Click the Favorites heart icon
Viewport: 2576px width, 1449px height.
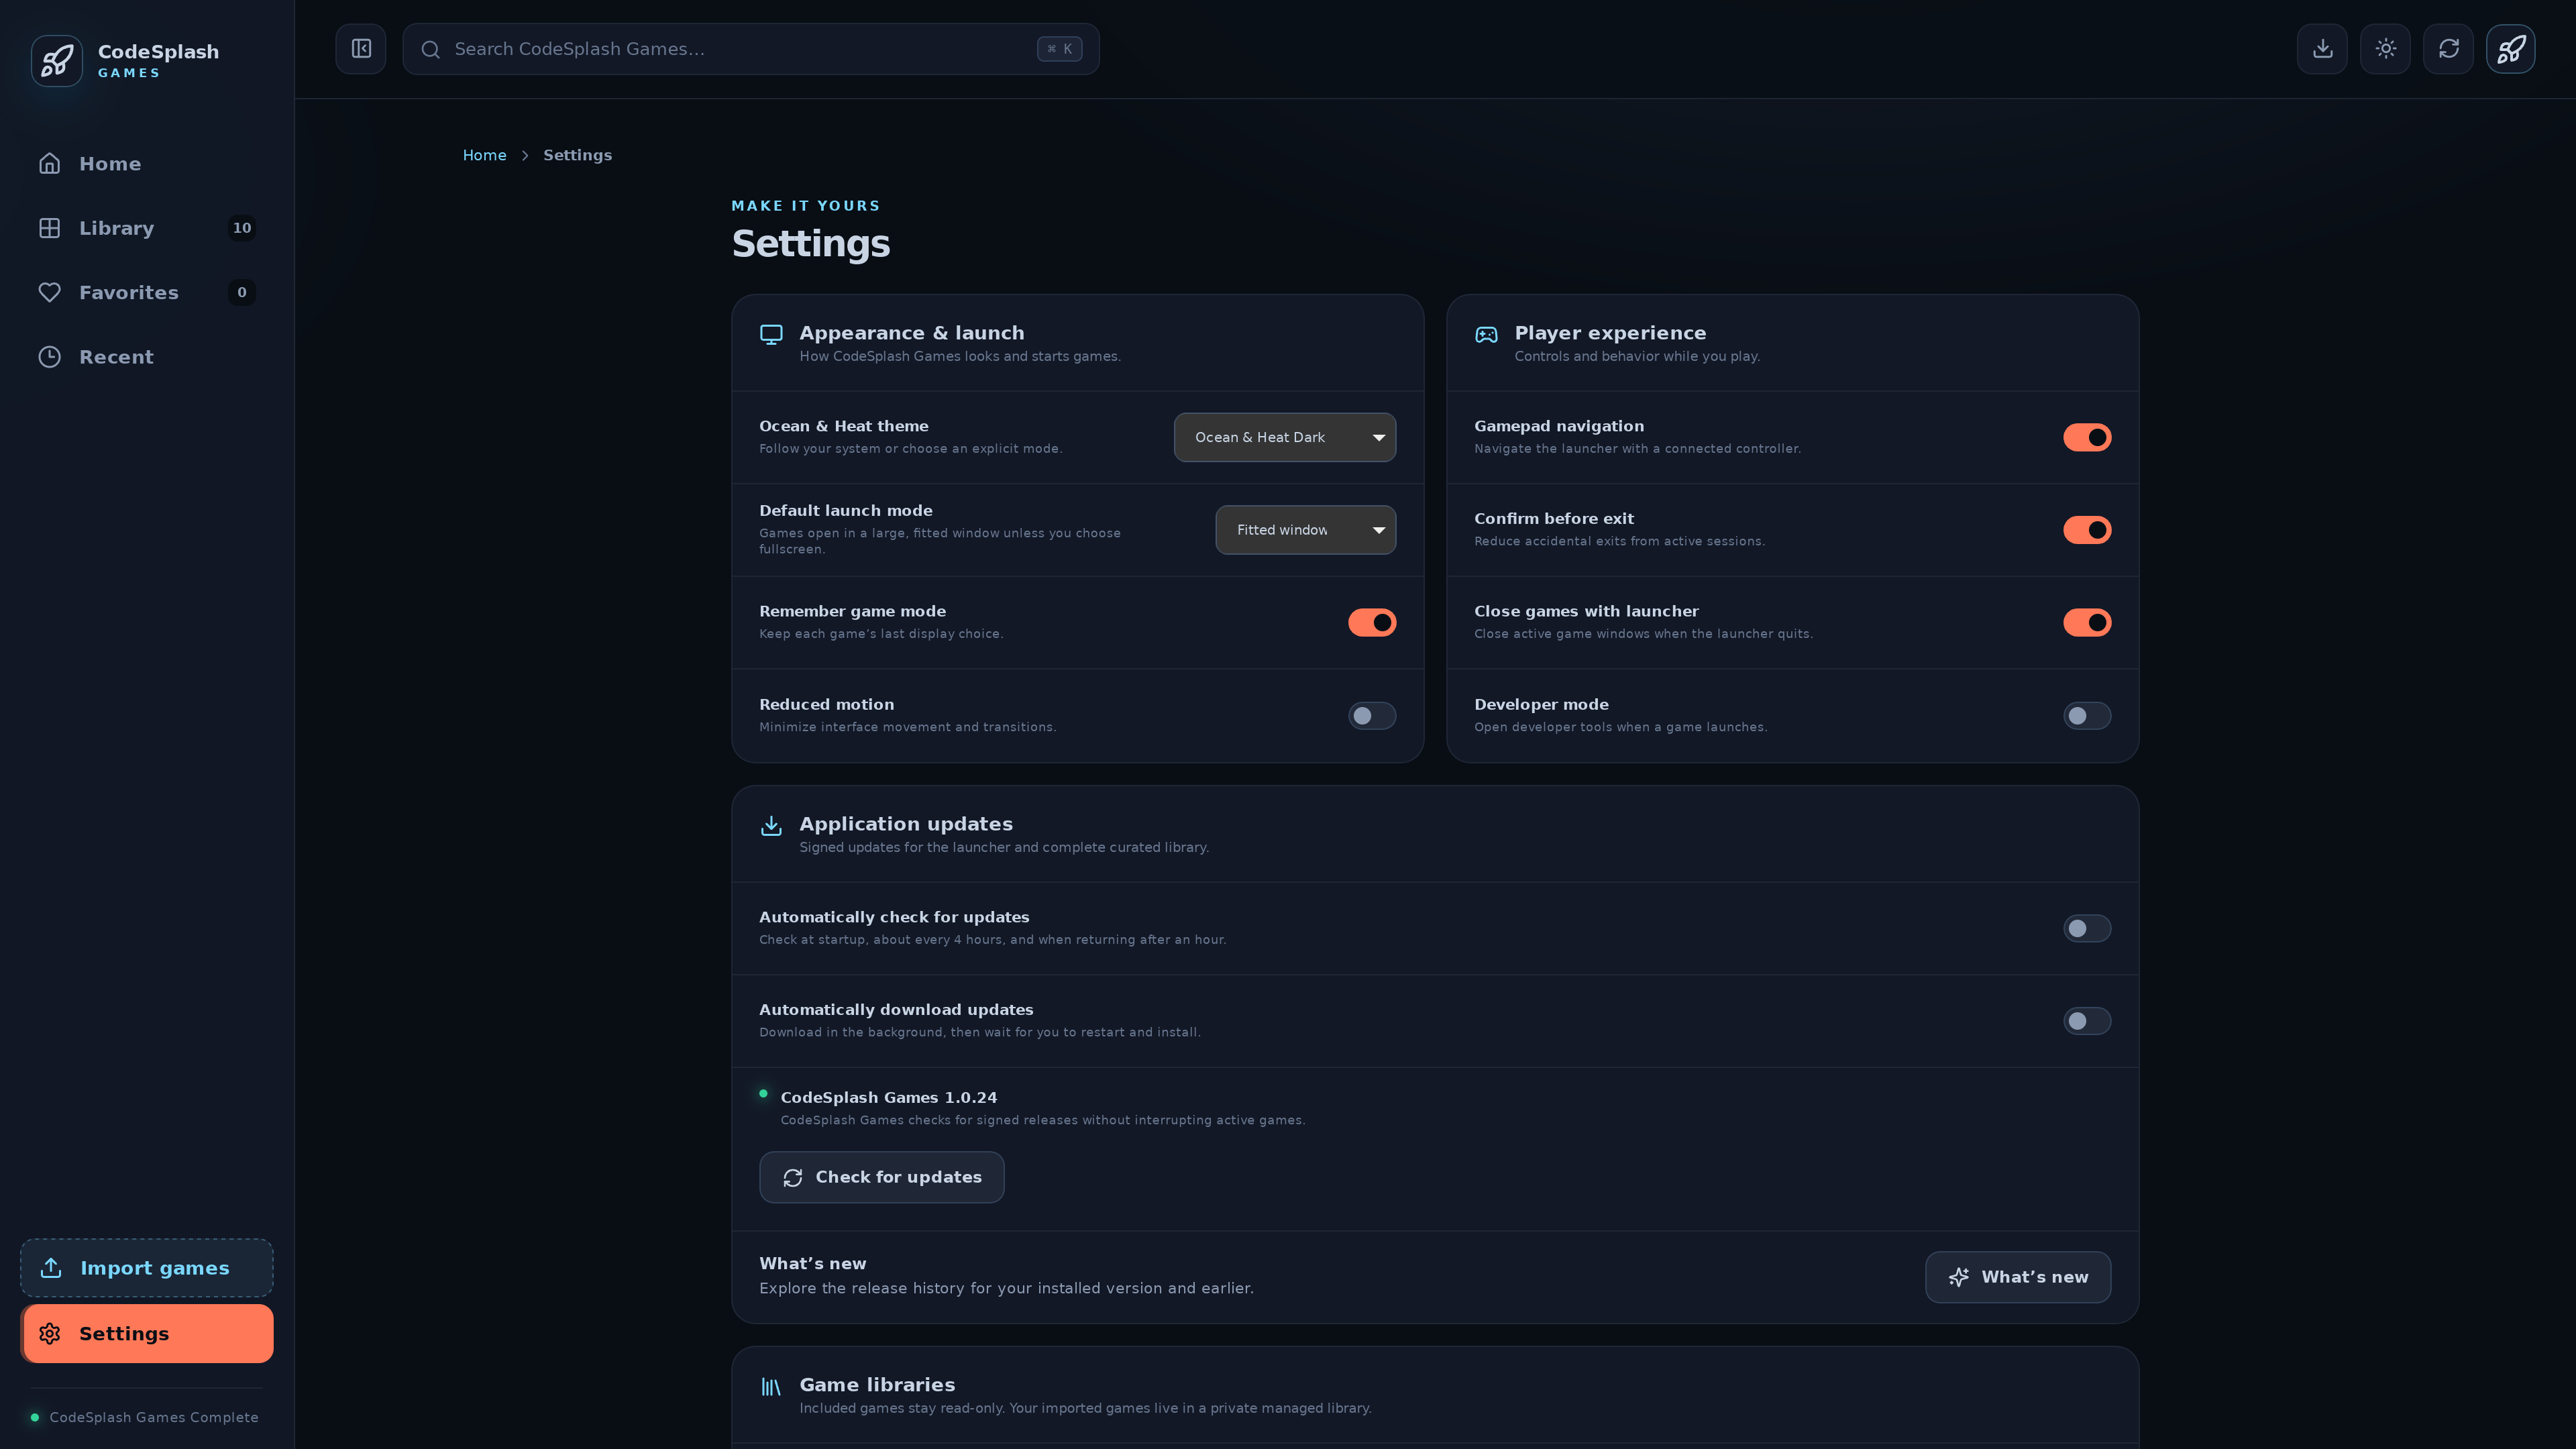50,293
